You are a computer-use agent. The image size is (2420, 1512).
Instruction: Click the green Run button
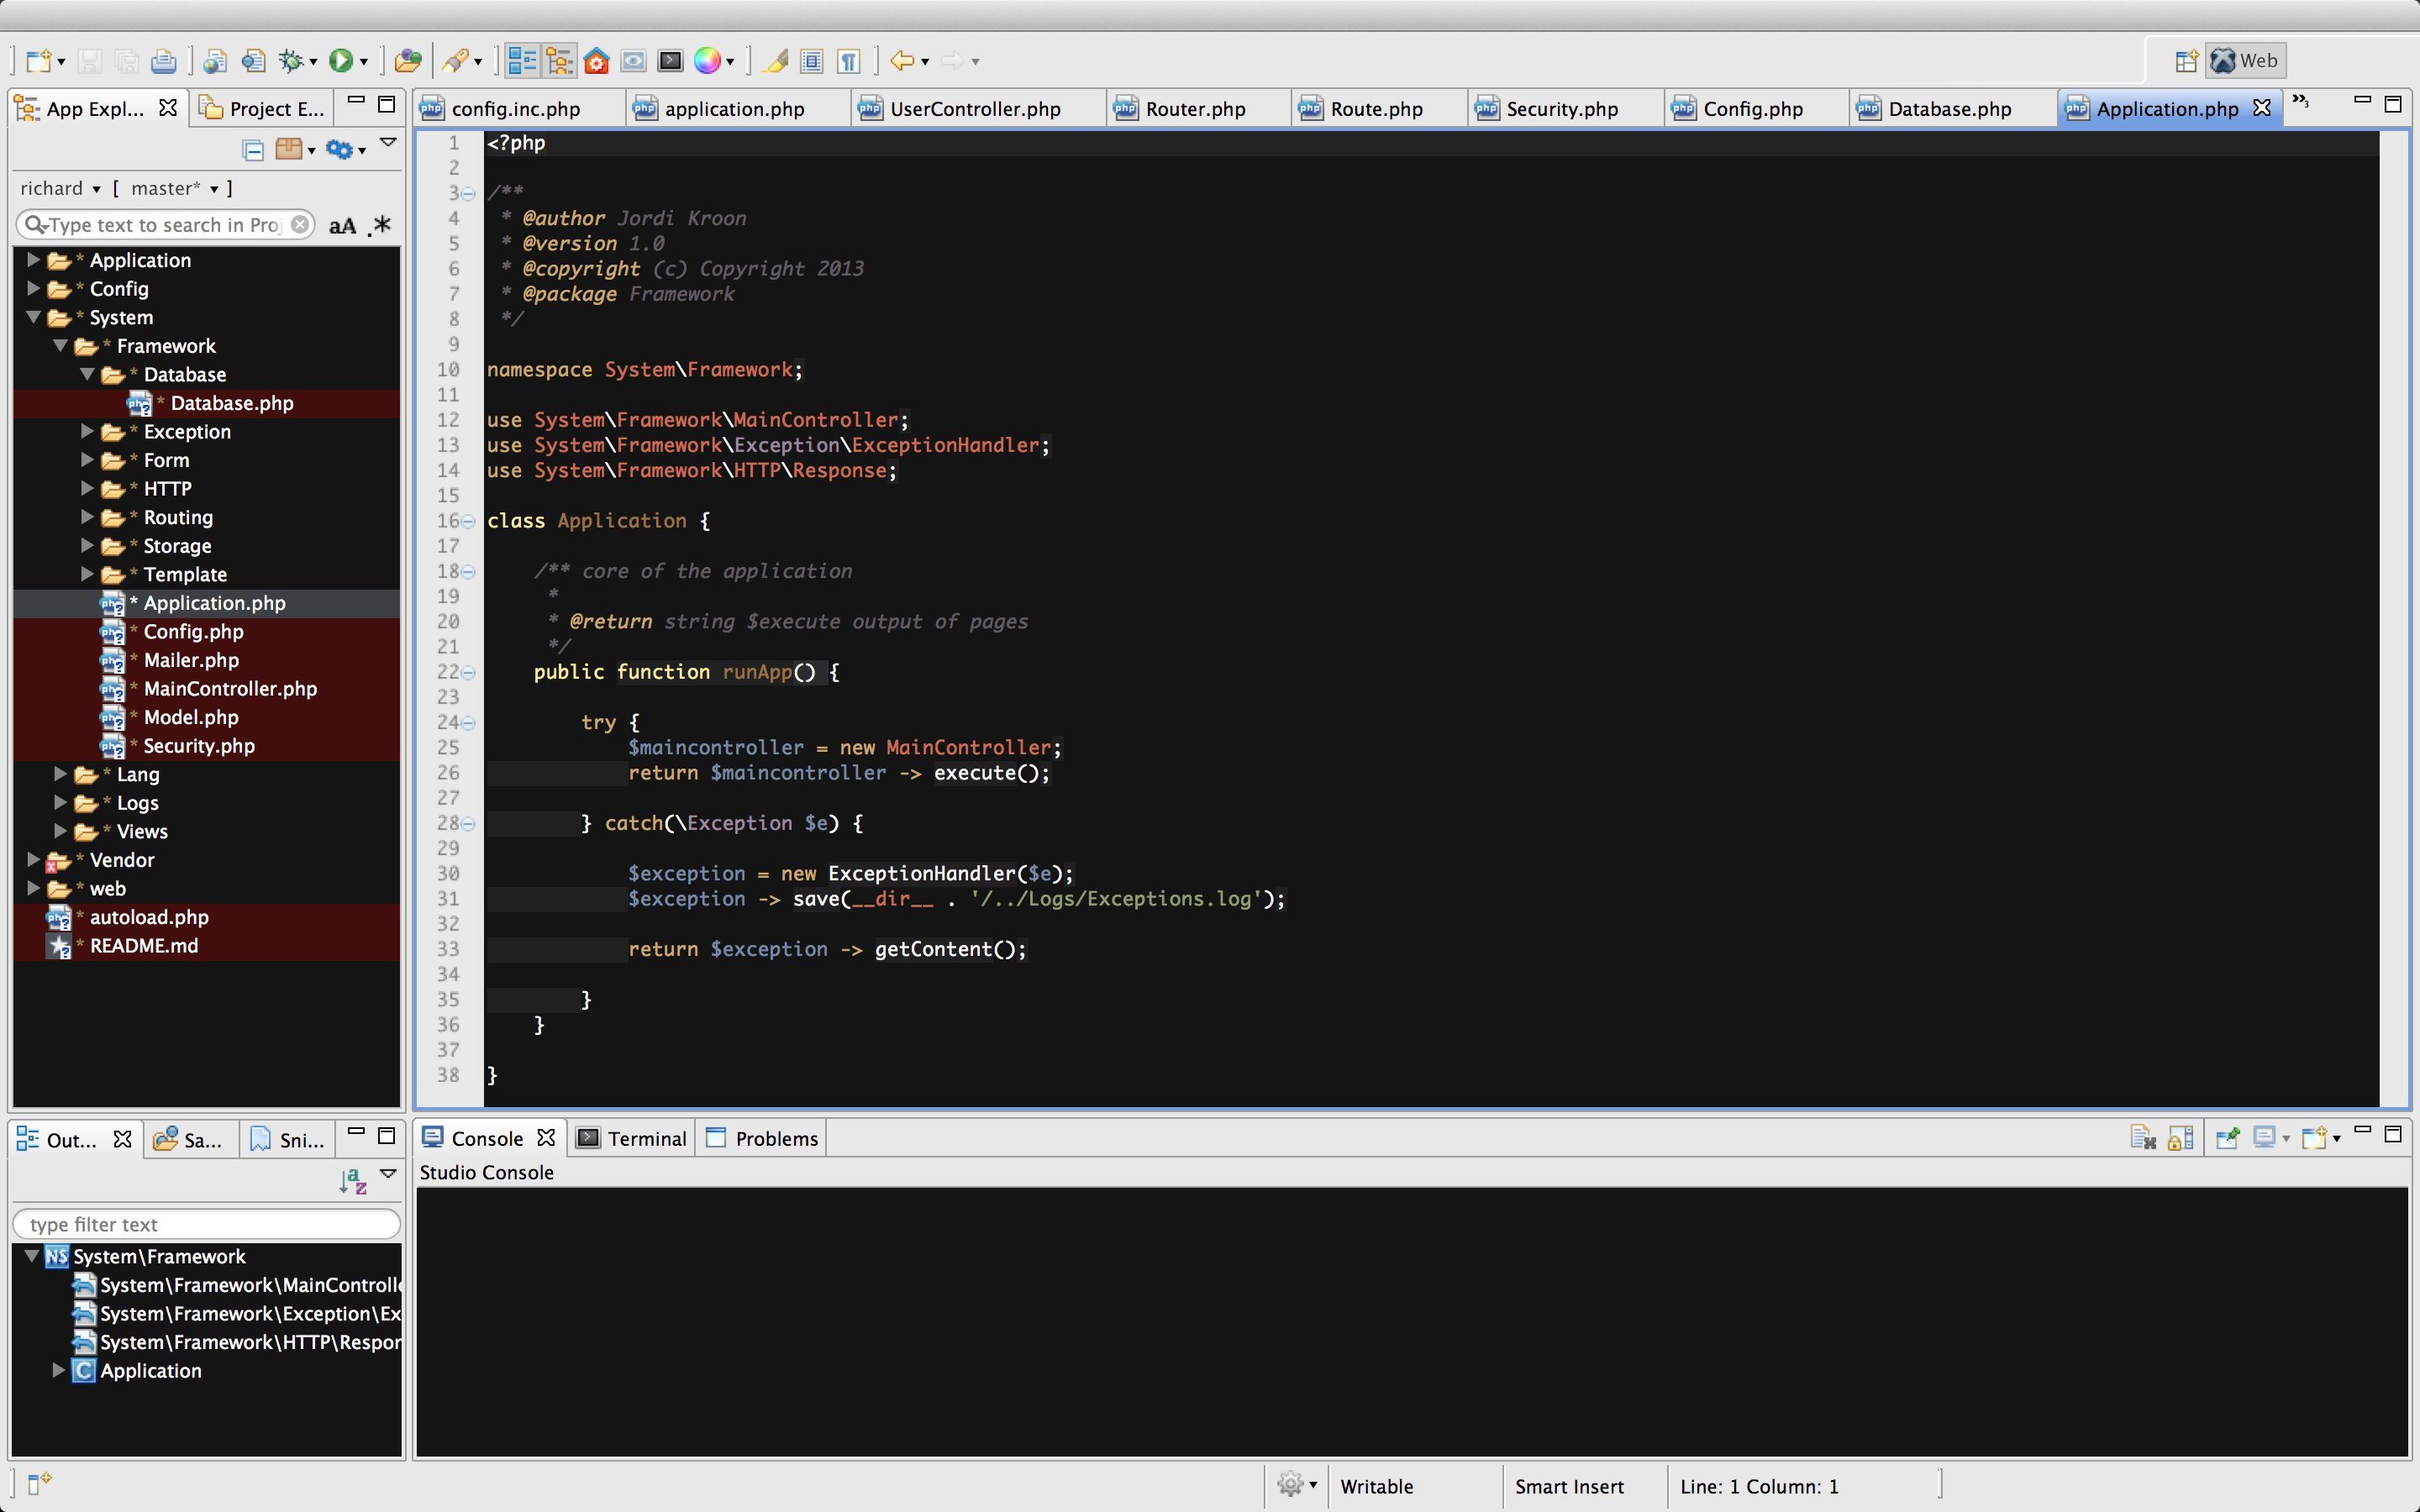(x=341, y=61)
